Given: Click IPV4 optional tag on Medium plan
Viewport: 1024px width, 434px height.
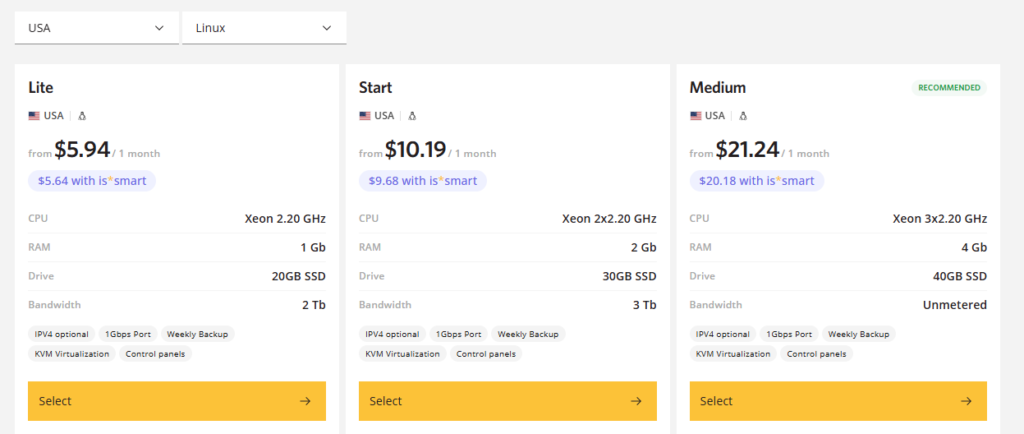Looking at the screenshot, I should coord(723,334).
